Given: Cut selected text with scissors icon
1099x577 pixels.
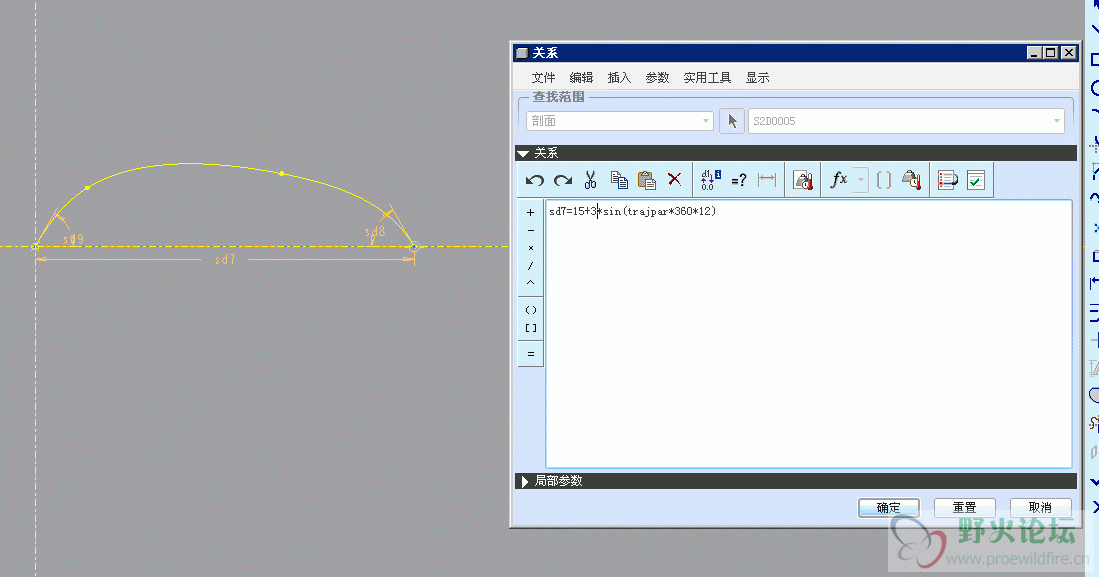Looking at the screenshot, I should coord(590,181).
